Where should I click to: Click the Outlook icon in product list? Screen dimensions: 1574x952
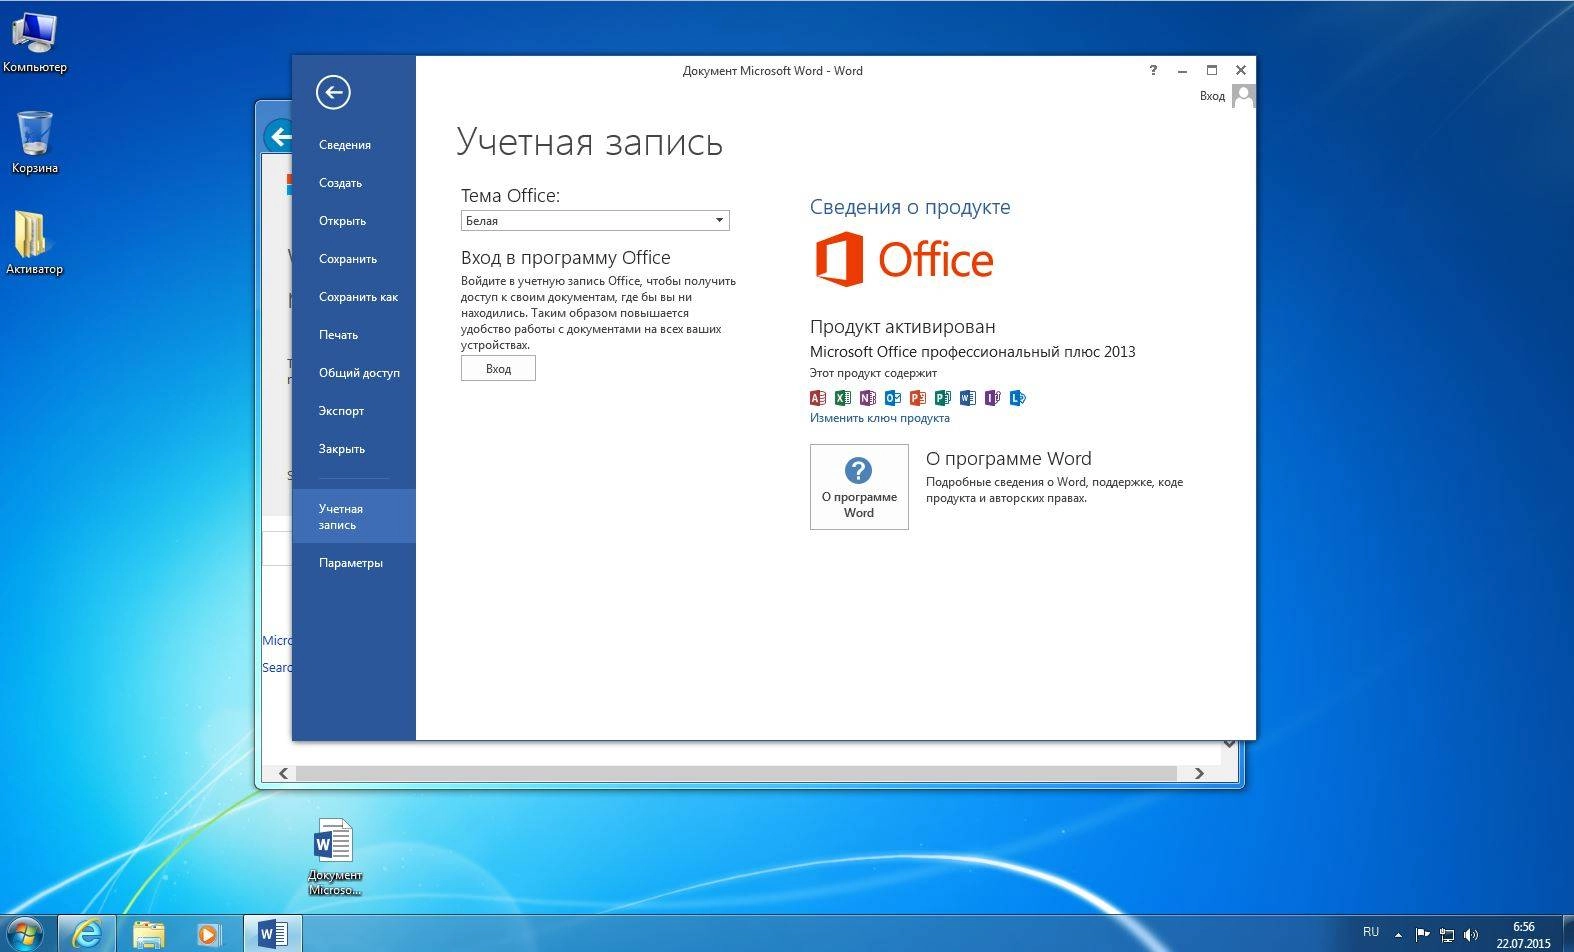coord(893,398)
